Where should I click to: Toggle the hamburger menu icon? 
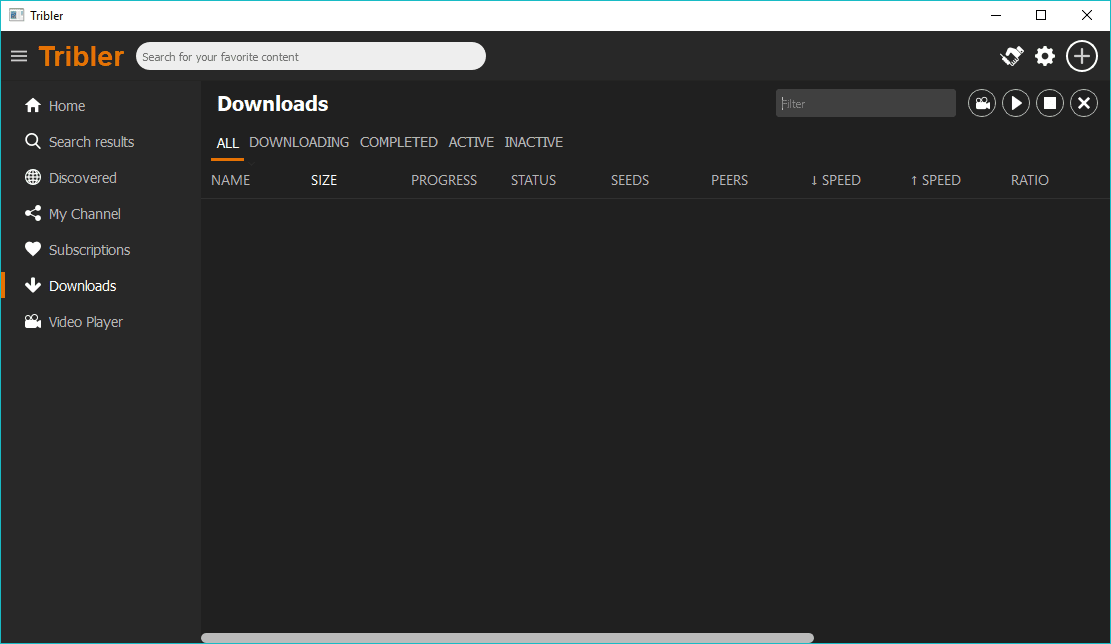pos(19,56)
